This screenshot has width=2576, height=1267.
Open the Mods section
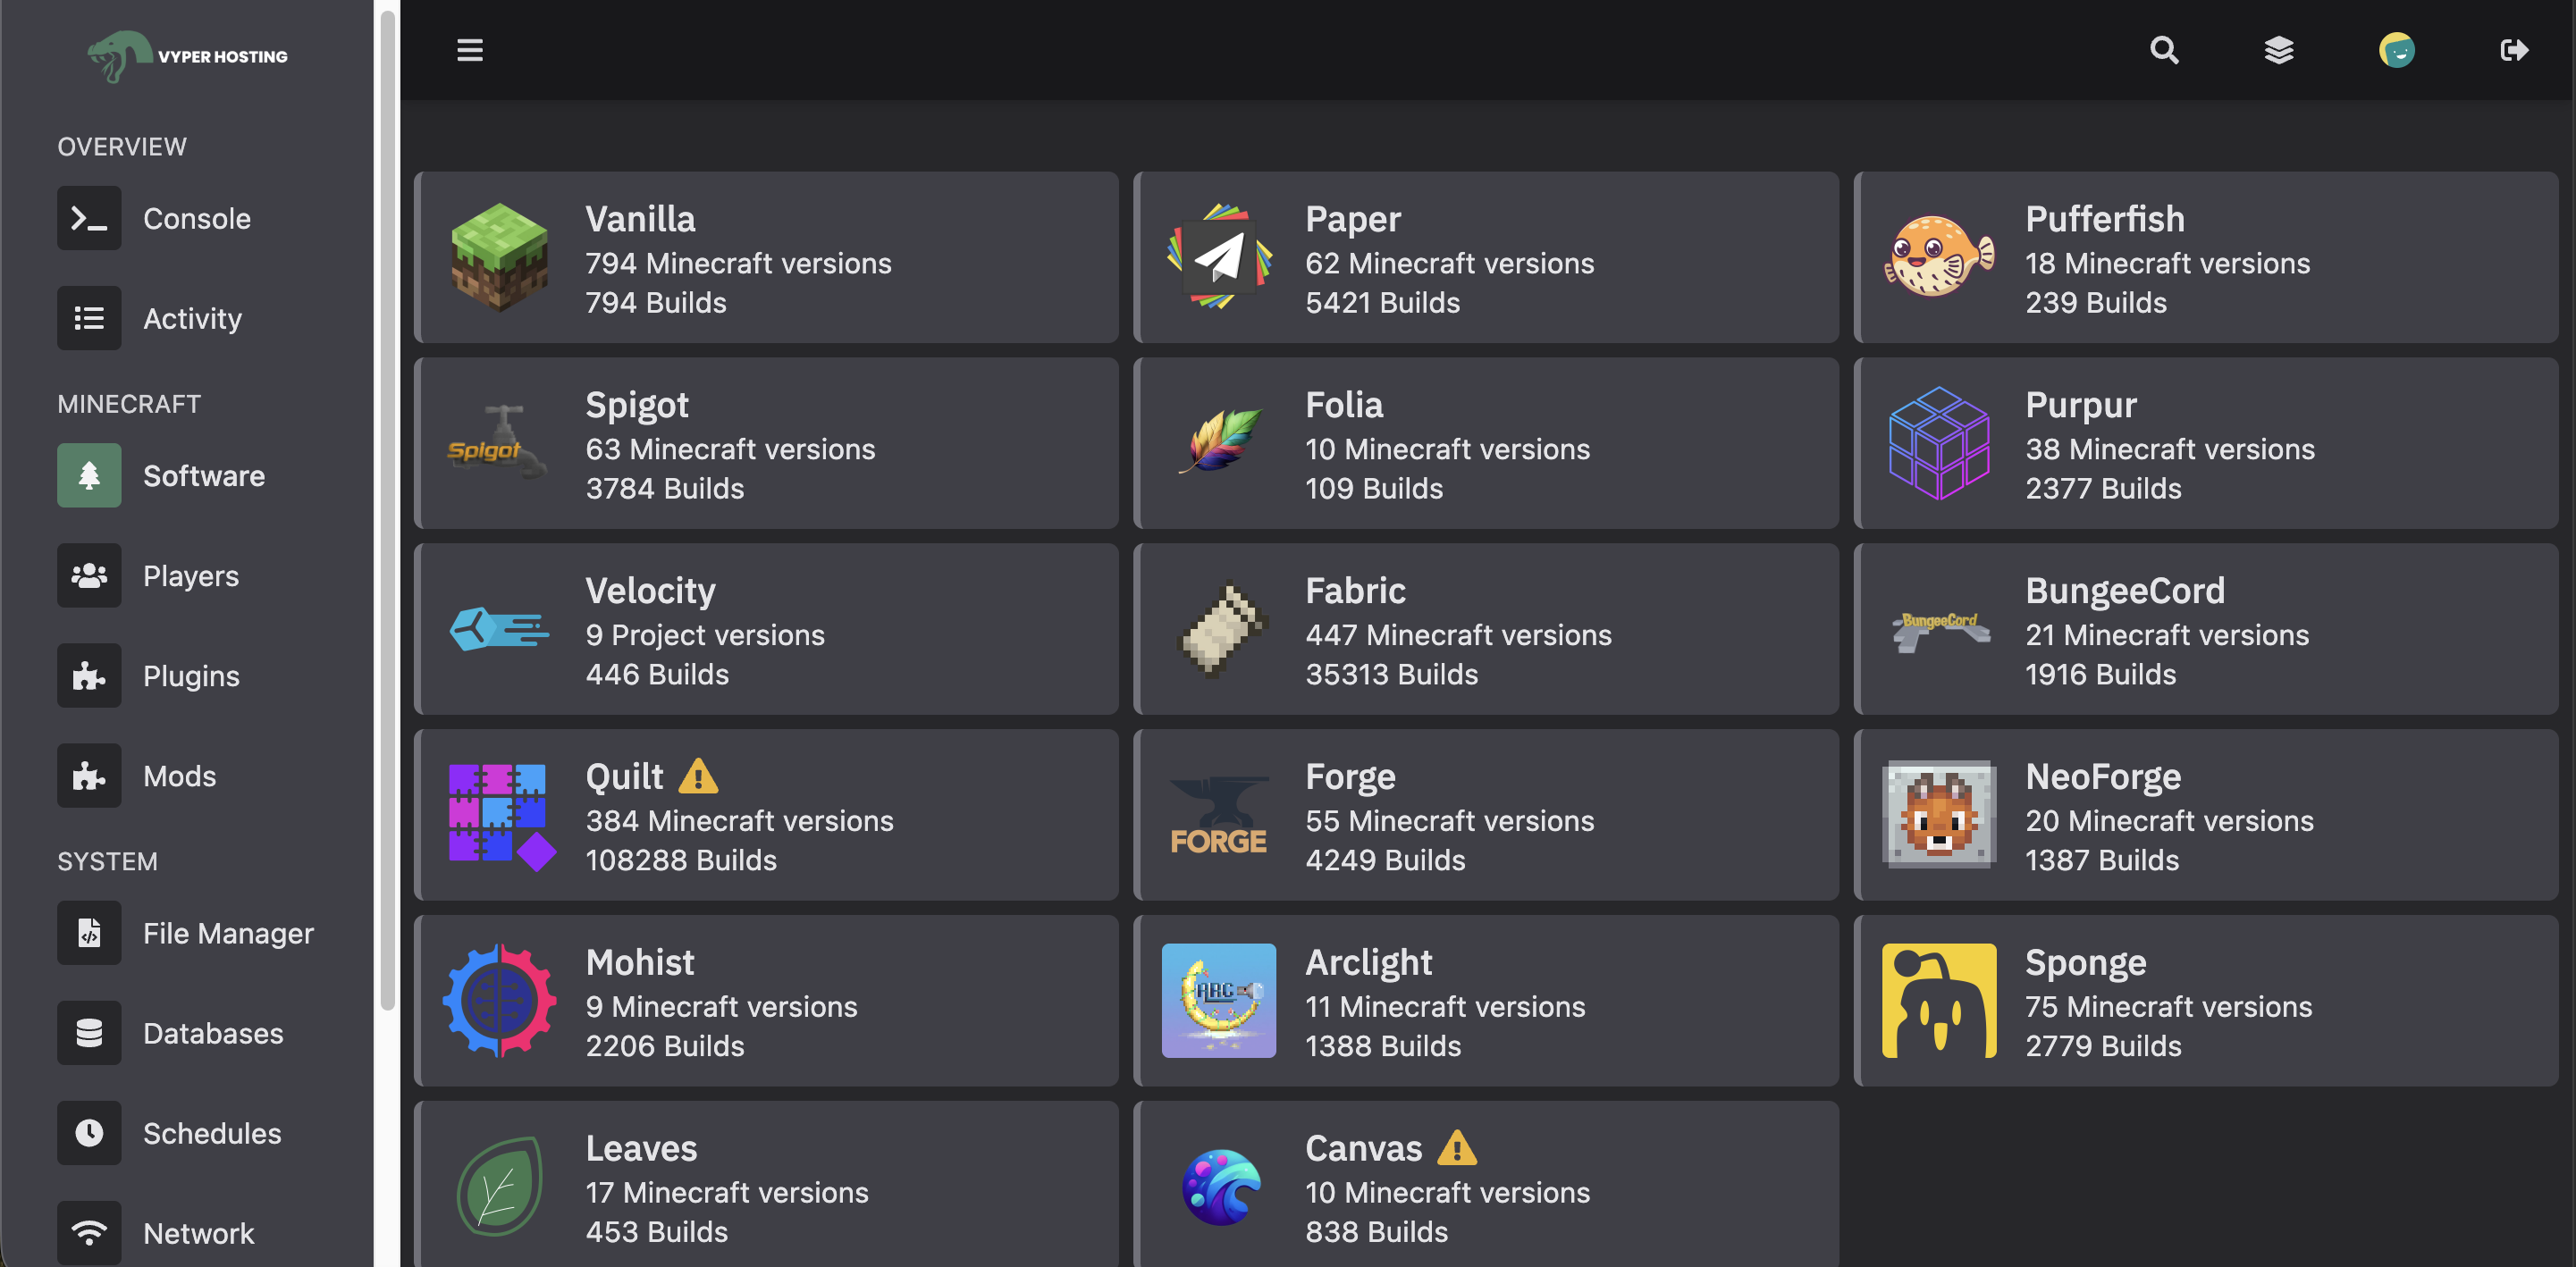click(180, 775)
